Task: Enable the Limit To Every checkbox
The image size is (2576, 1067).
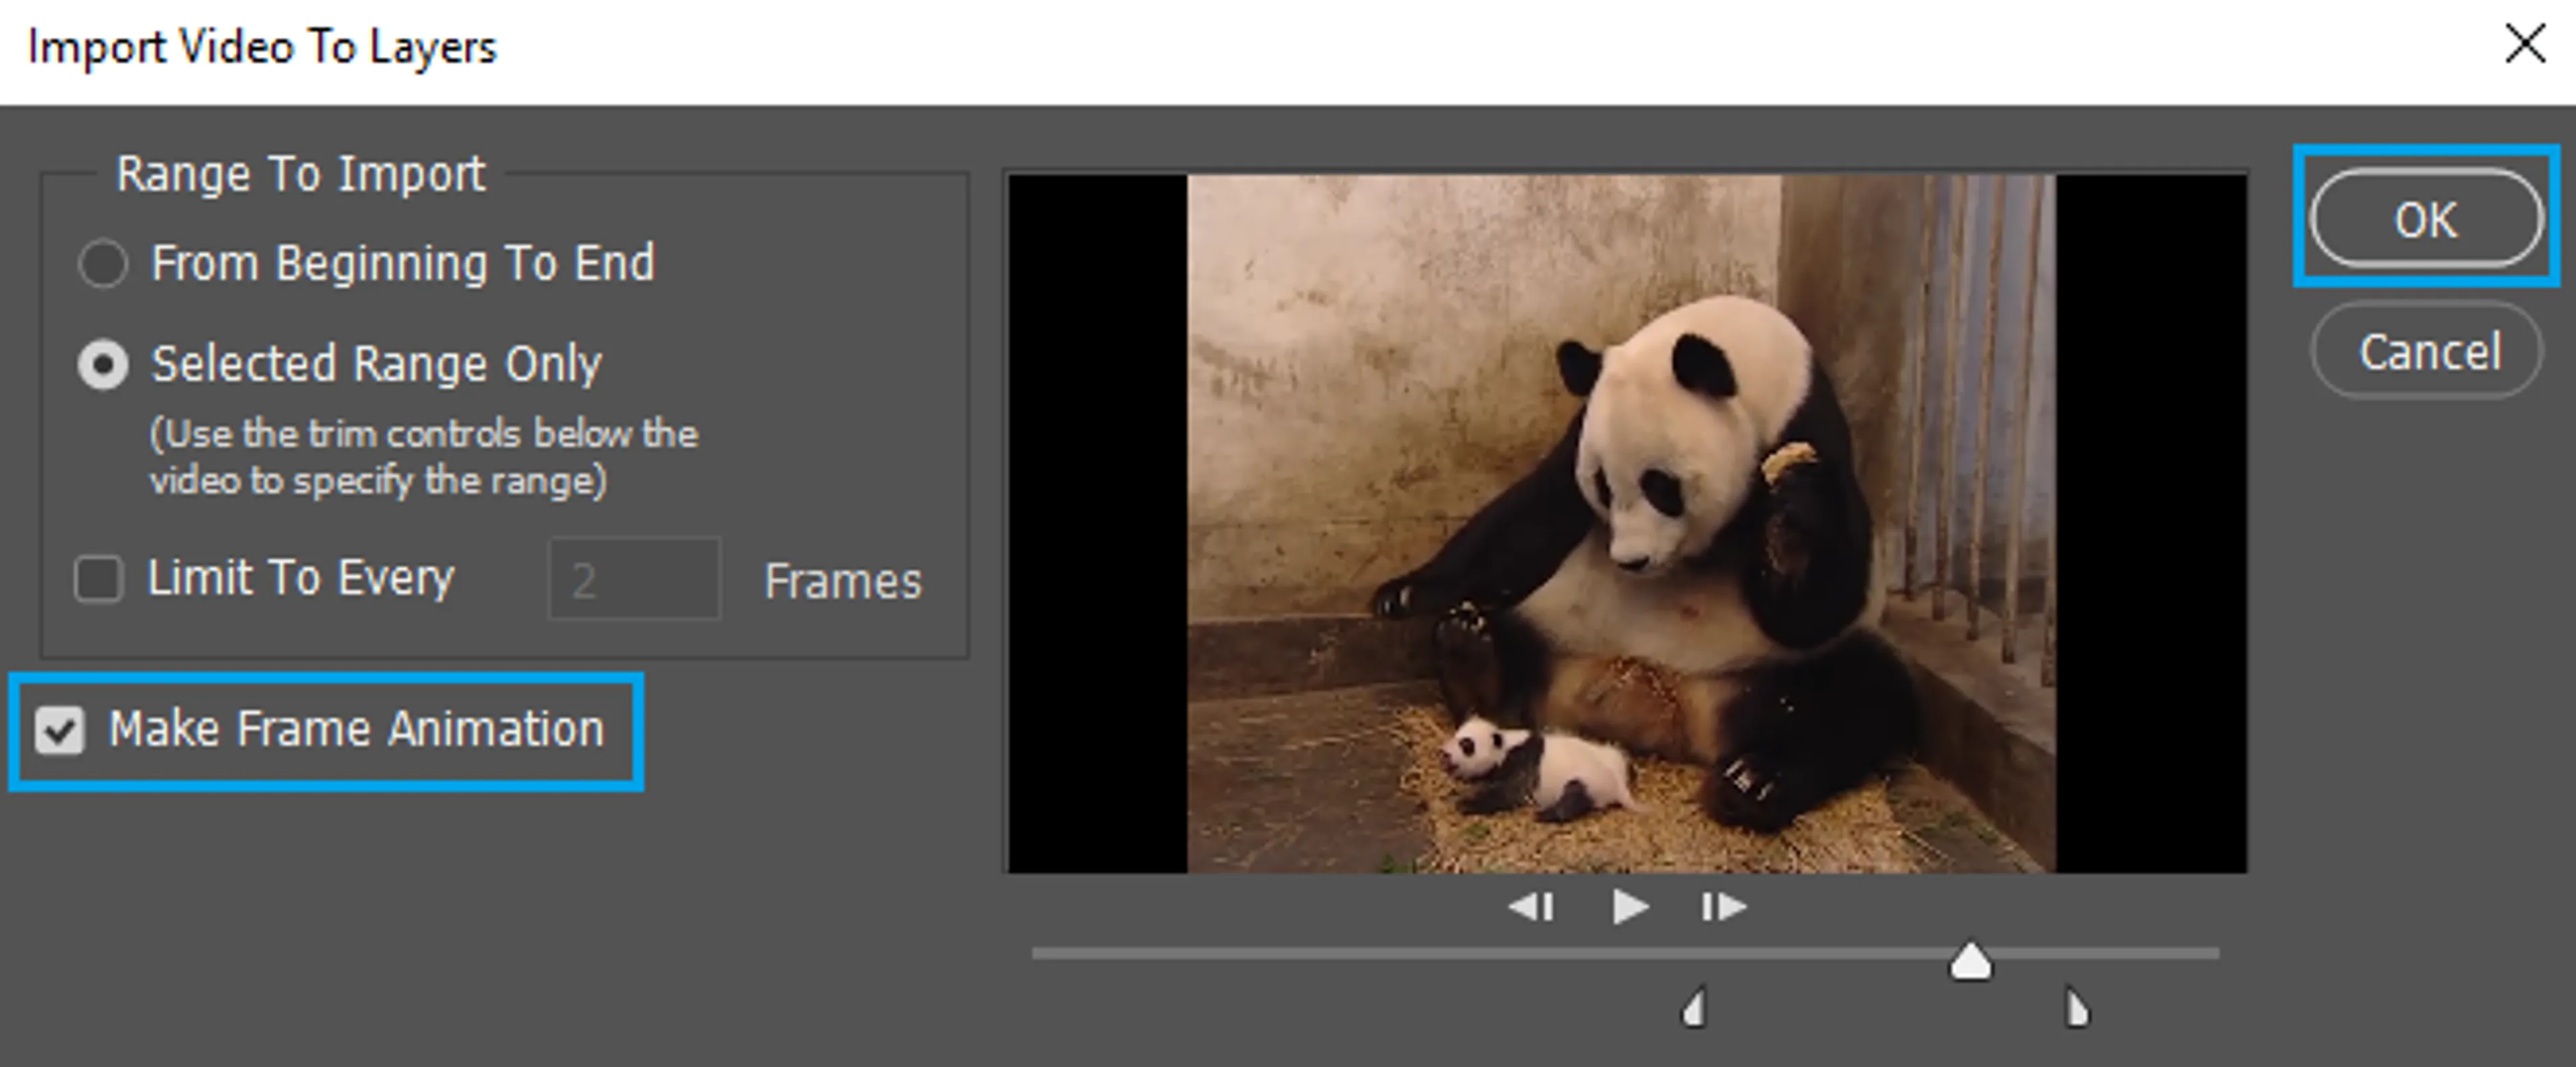Action: 99,579
